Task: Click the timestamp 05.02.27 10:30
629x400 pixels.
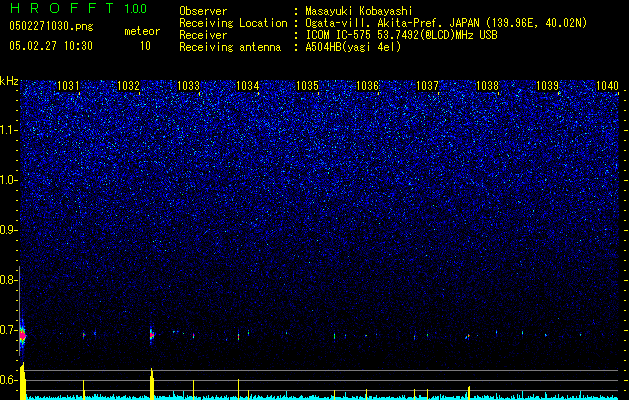Action: (x=51, y=46)
